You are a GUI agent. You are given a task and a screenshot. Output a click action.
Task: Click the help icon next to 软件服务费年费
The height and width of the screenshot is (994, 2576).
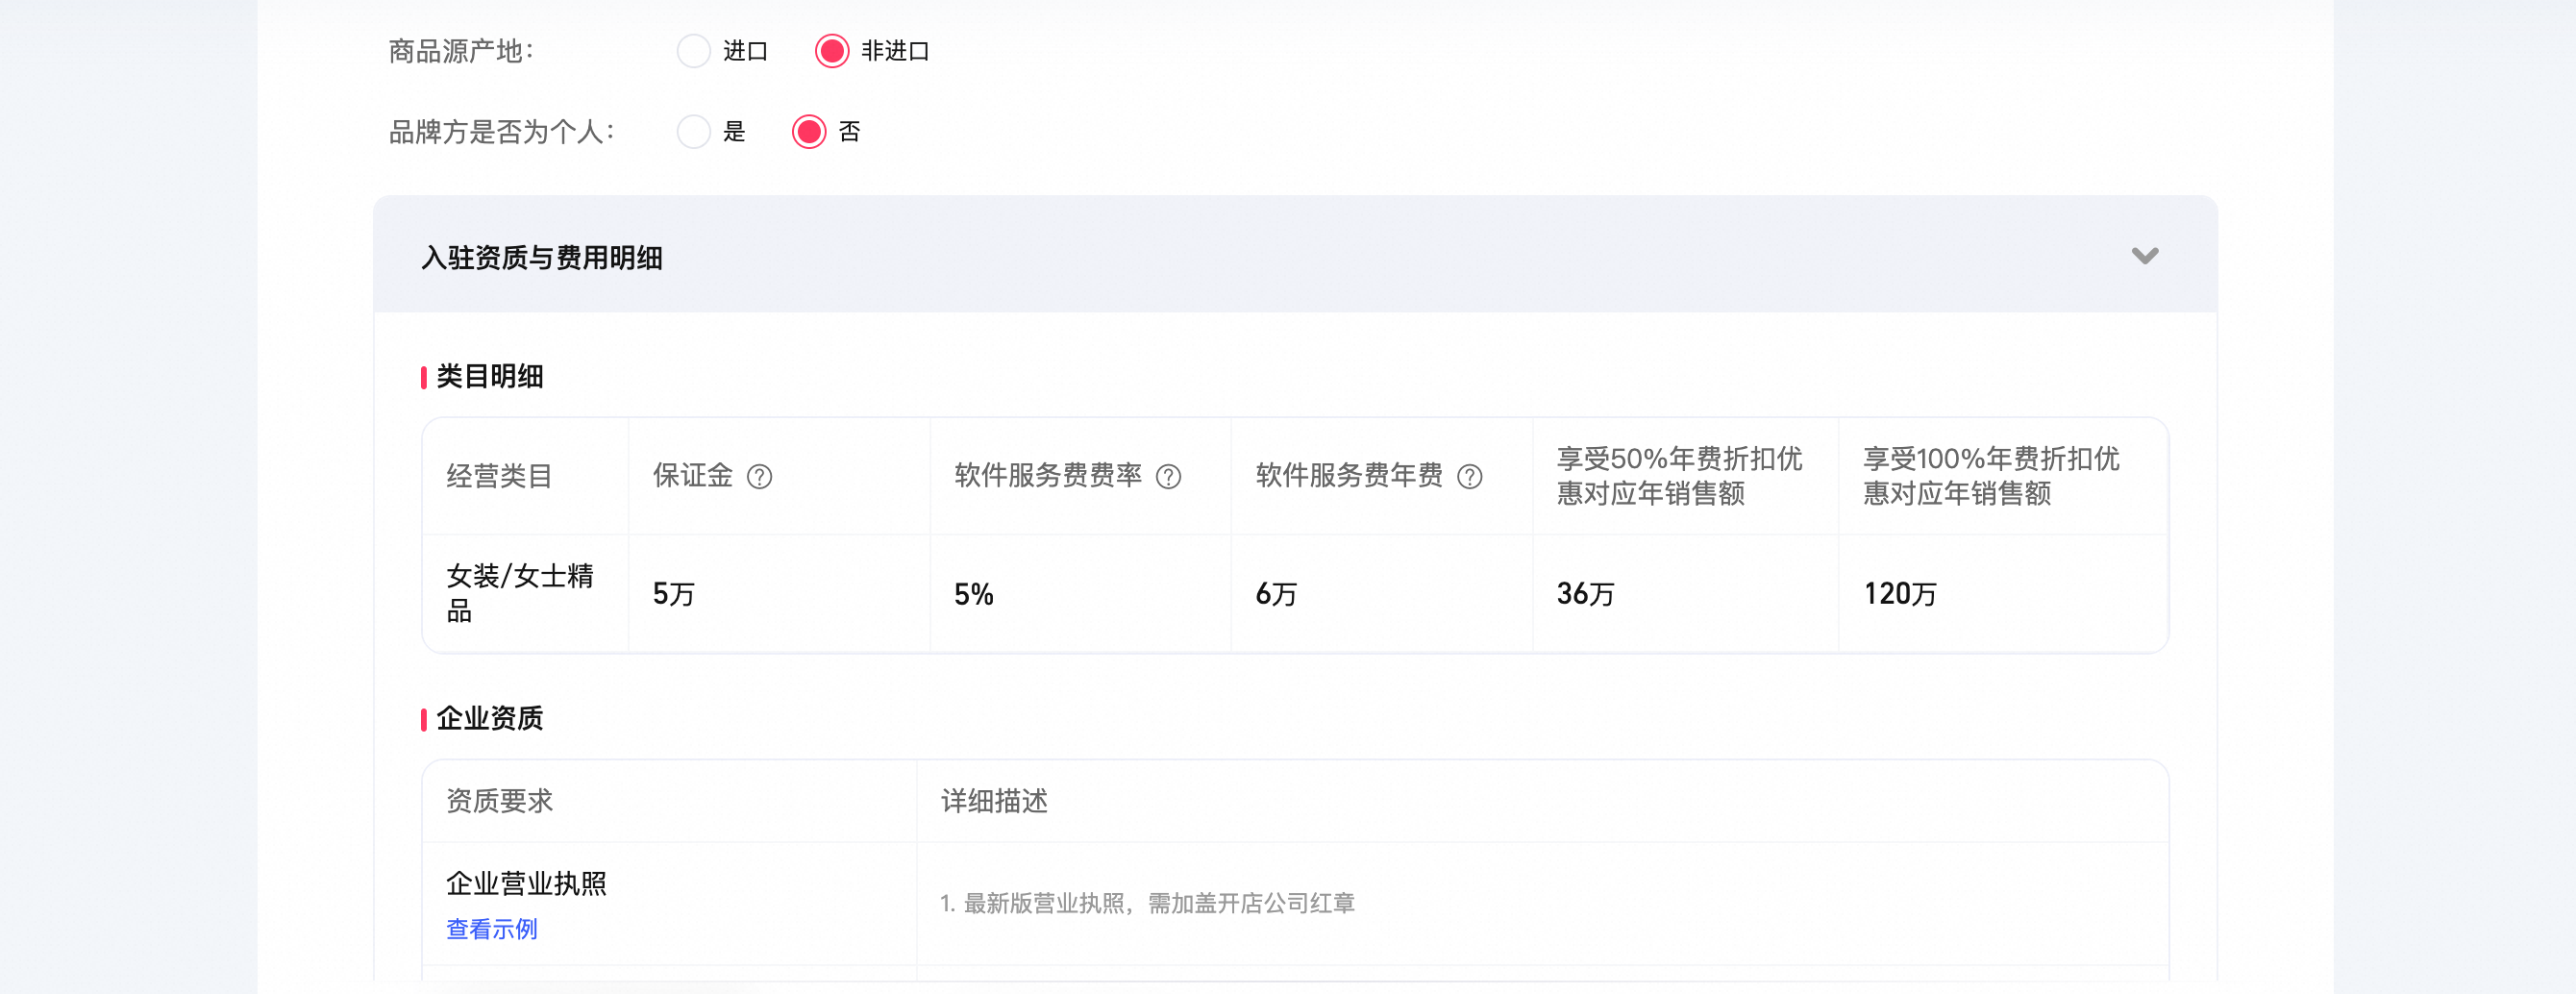[x=1469, y=477]
